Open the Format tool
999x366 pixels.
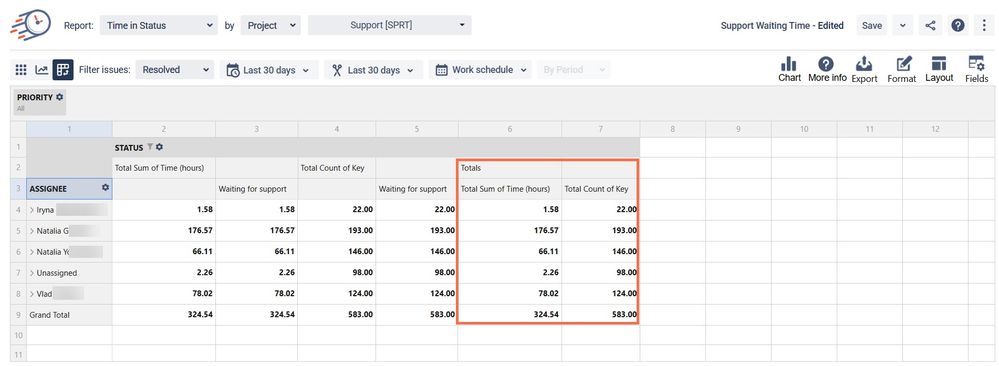(x=902, y=70)
